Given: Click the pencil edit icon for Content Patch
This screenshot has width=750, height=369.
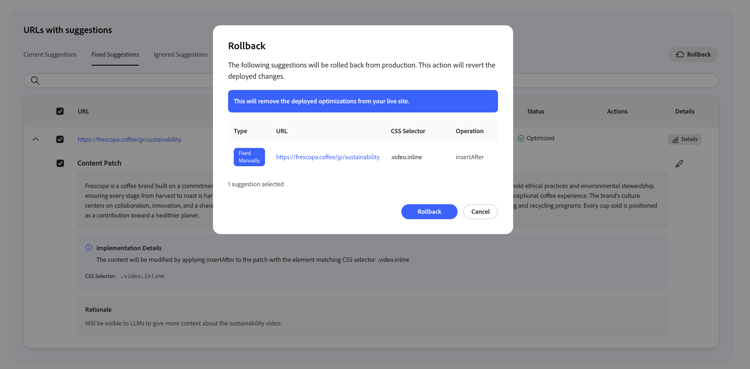Looking at the screenshot, I should (679, 164).
